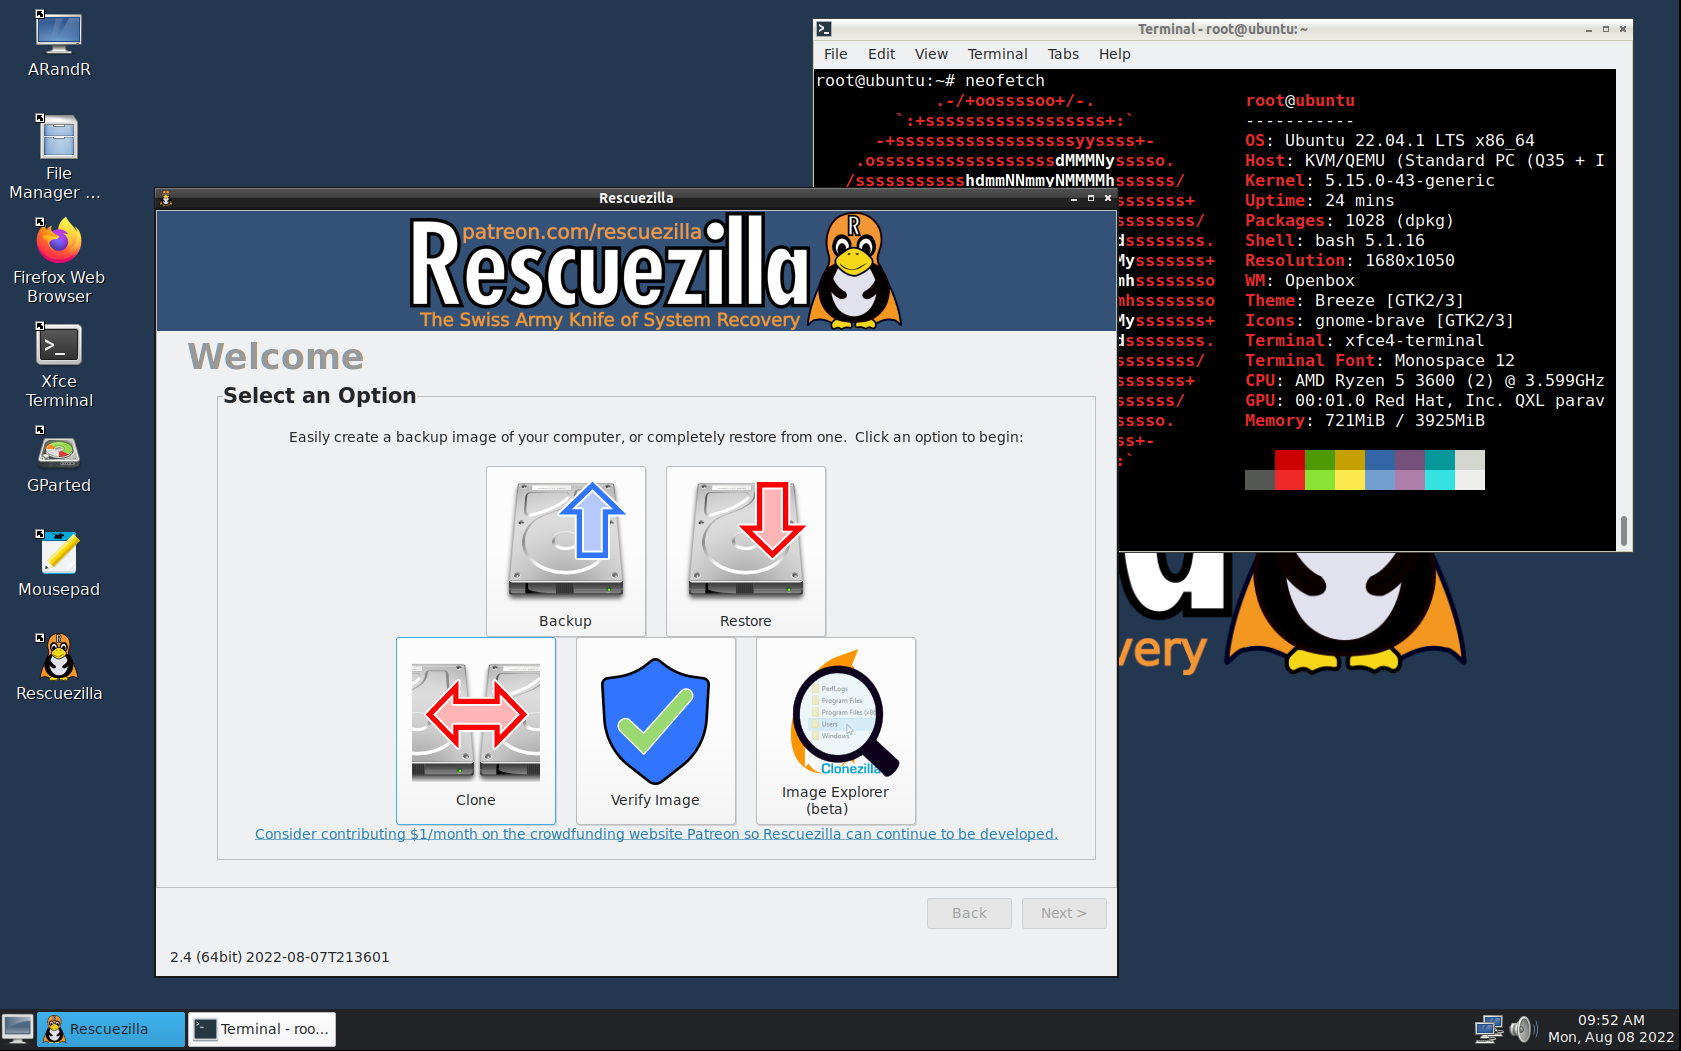Click the 'Packages: 1028 (dpkg)' line
Image resolution: width=1681 pixels, height=1051 pixels.
(x=1350, y=221)
